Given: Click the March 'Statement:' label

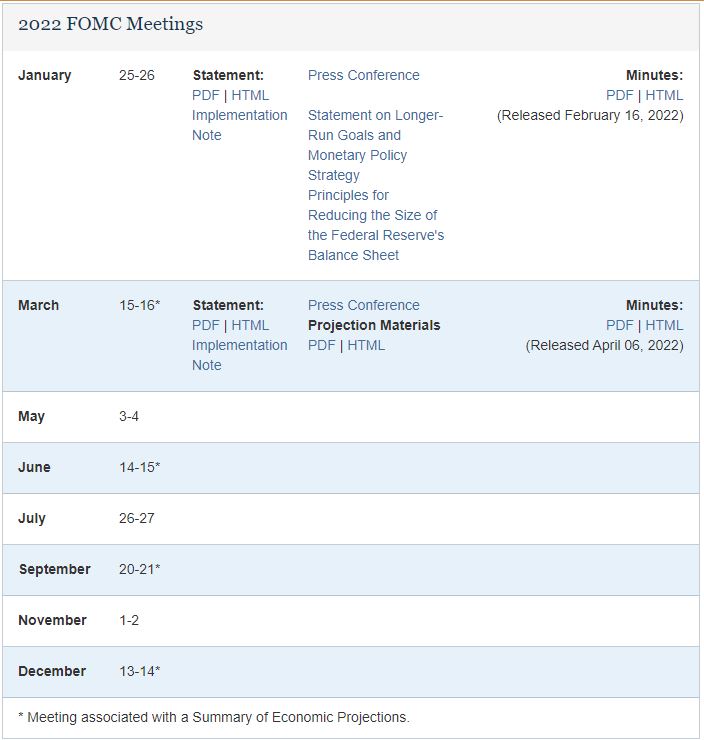Looking at the screenshot, I should (228, 305).
